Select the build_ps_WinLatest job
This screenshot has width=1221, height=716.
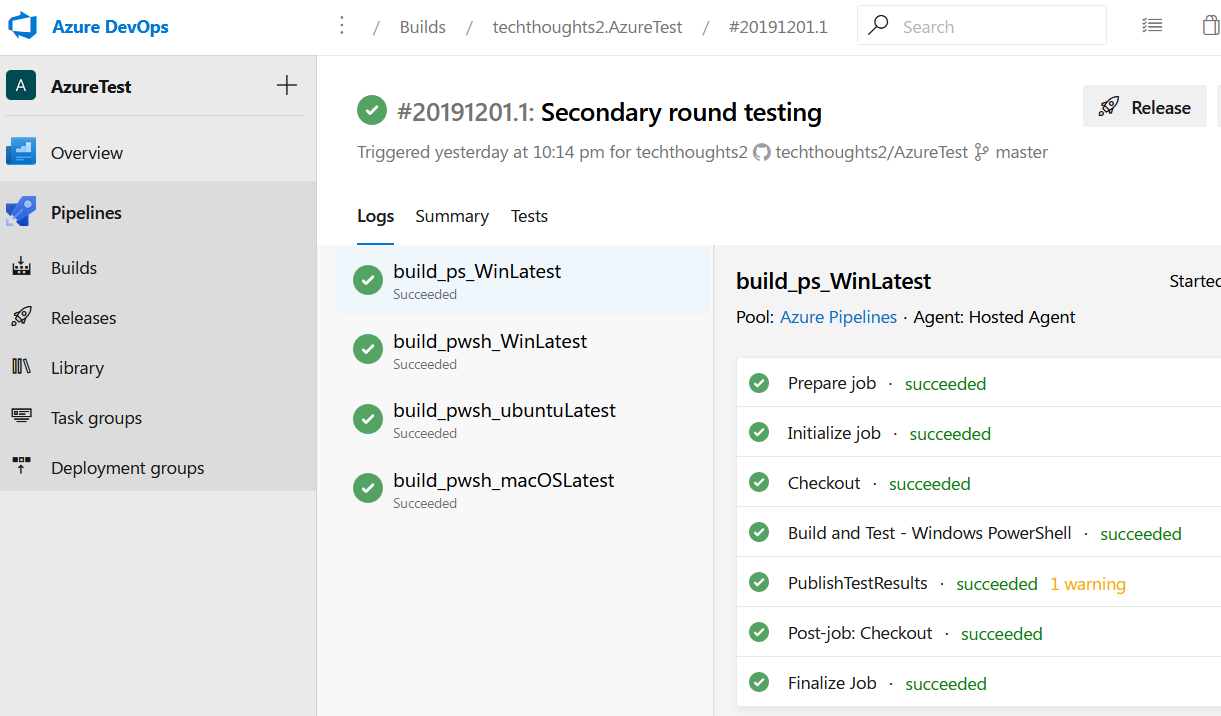pos(524,280)
